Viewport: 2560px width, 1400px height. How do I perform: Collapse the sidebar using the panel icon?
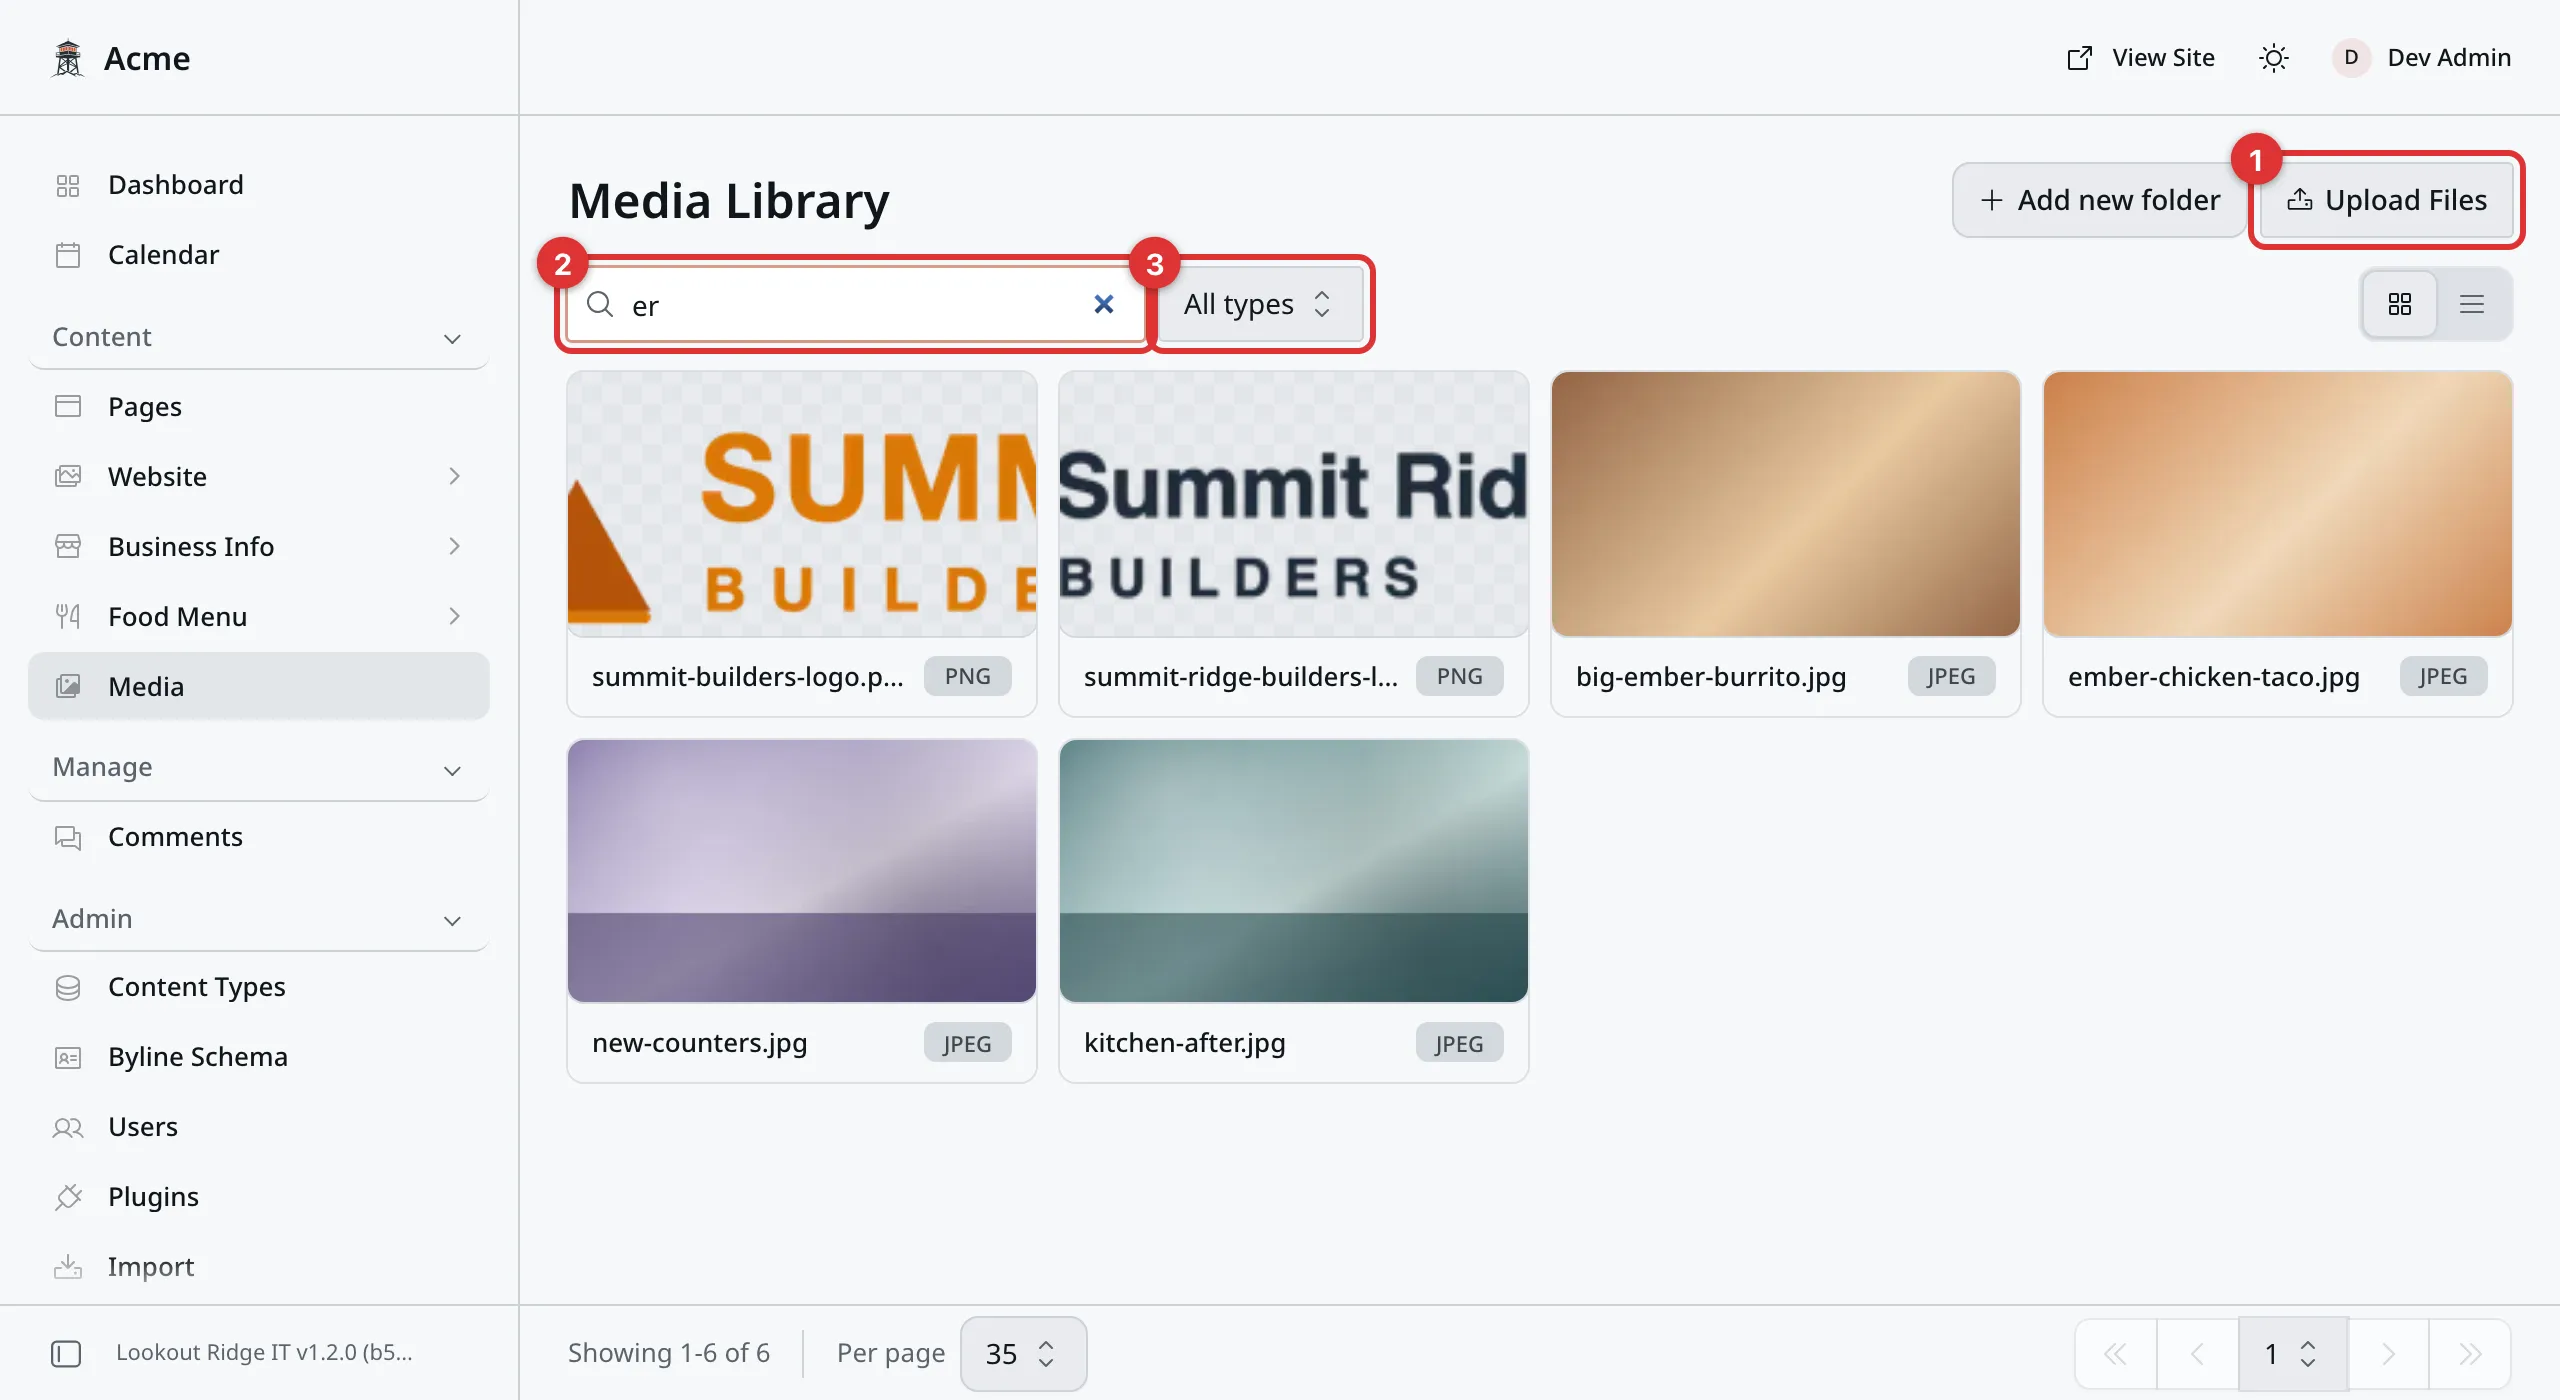click(66, 1353)
